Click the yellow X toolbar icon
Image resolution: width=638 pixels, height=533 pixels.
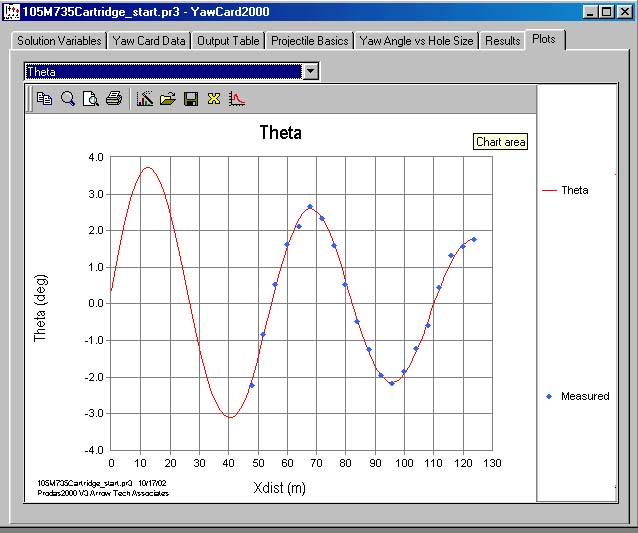coord(213,98)
